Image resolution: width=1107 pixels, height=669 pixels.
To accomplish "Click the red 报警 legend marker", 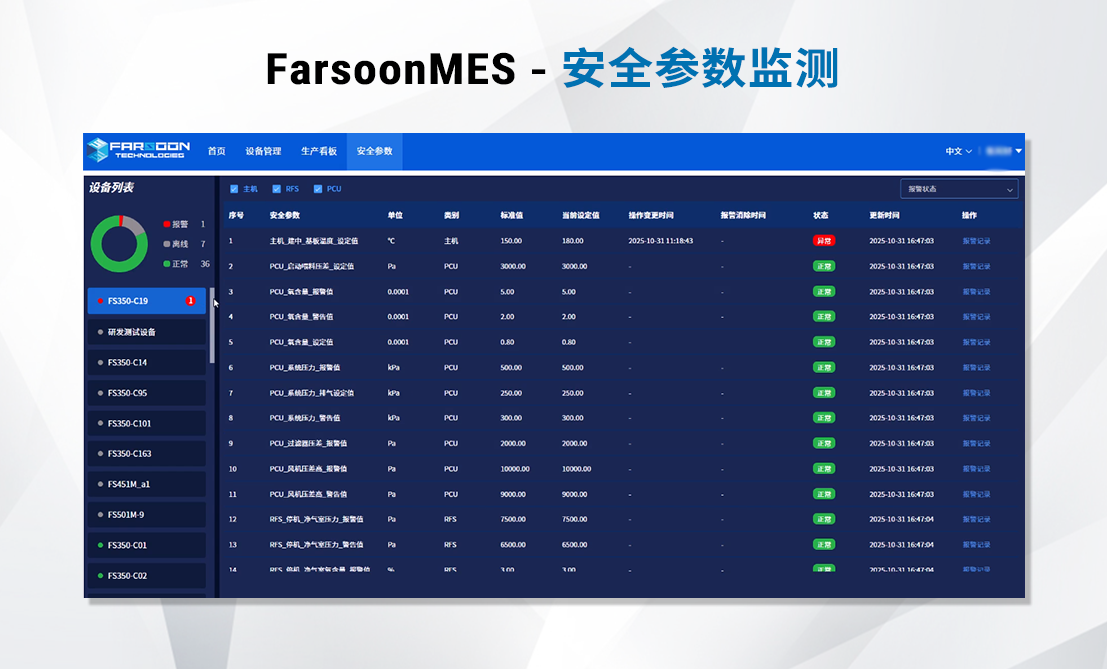I will pos(166,224).
